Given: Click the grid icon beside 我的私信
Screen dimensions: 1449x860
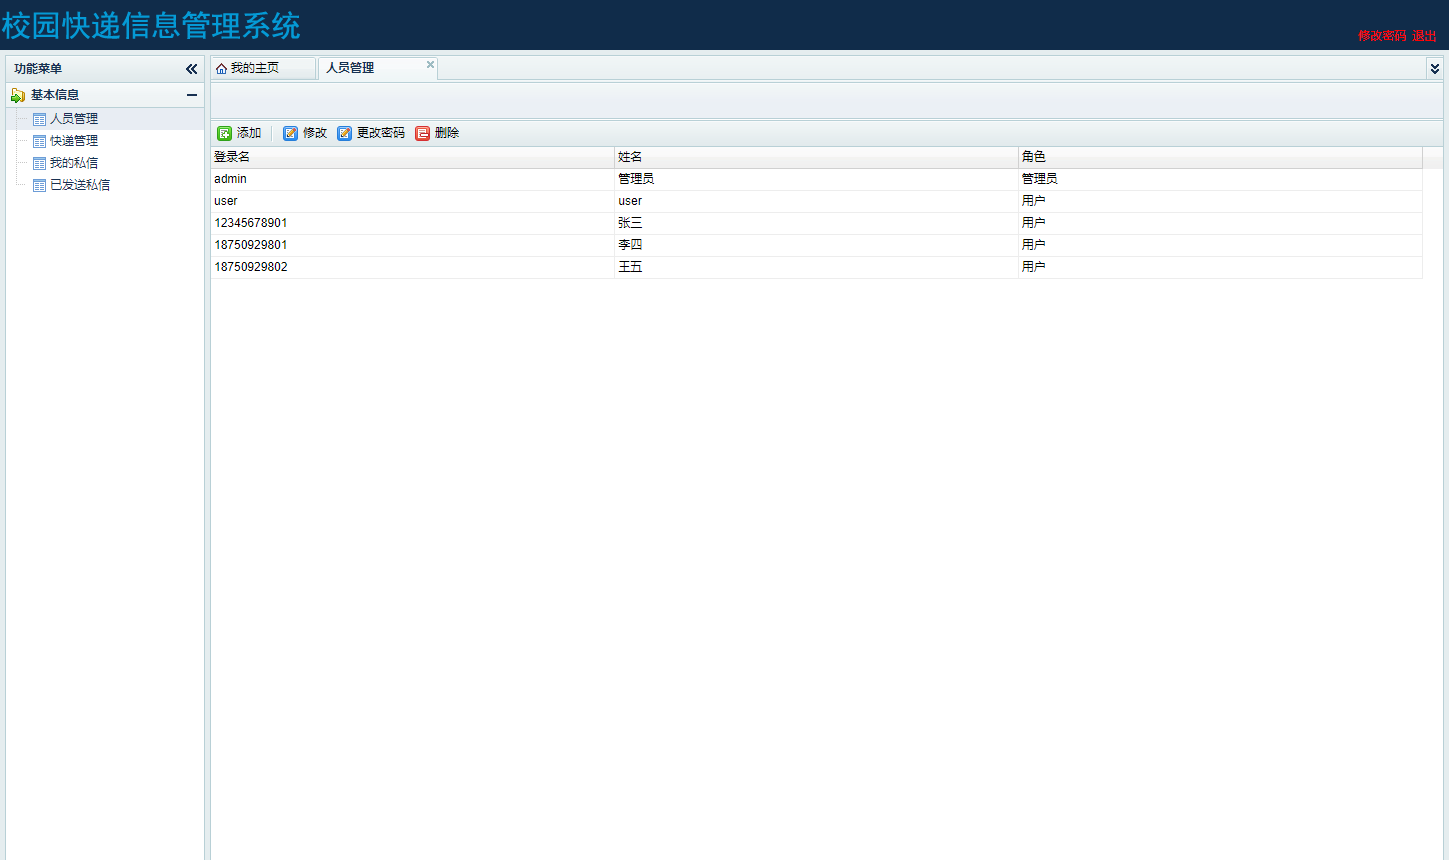Looking at the screenshot, I should [x=40, y=163].
